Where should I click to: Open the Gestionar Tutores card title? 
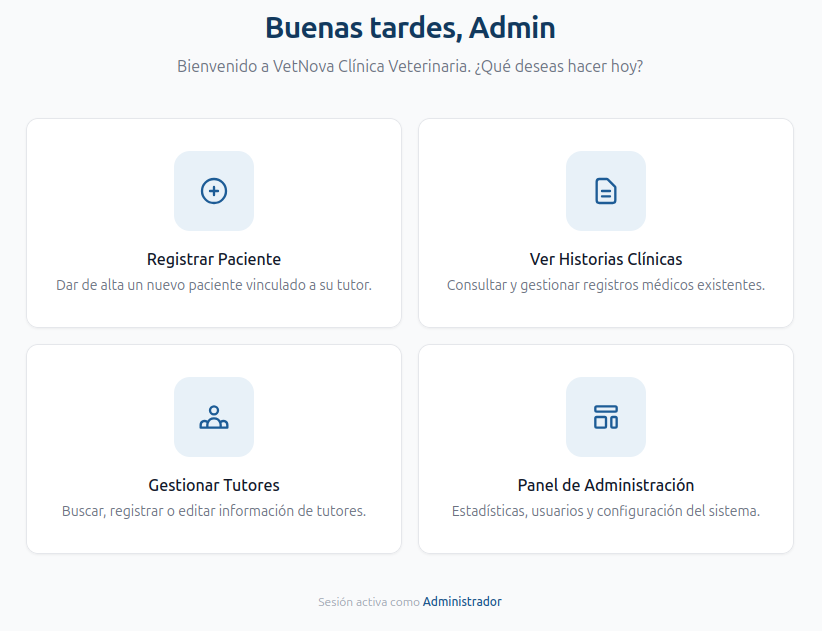[x=214, y=485]
